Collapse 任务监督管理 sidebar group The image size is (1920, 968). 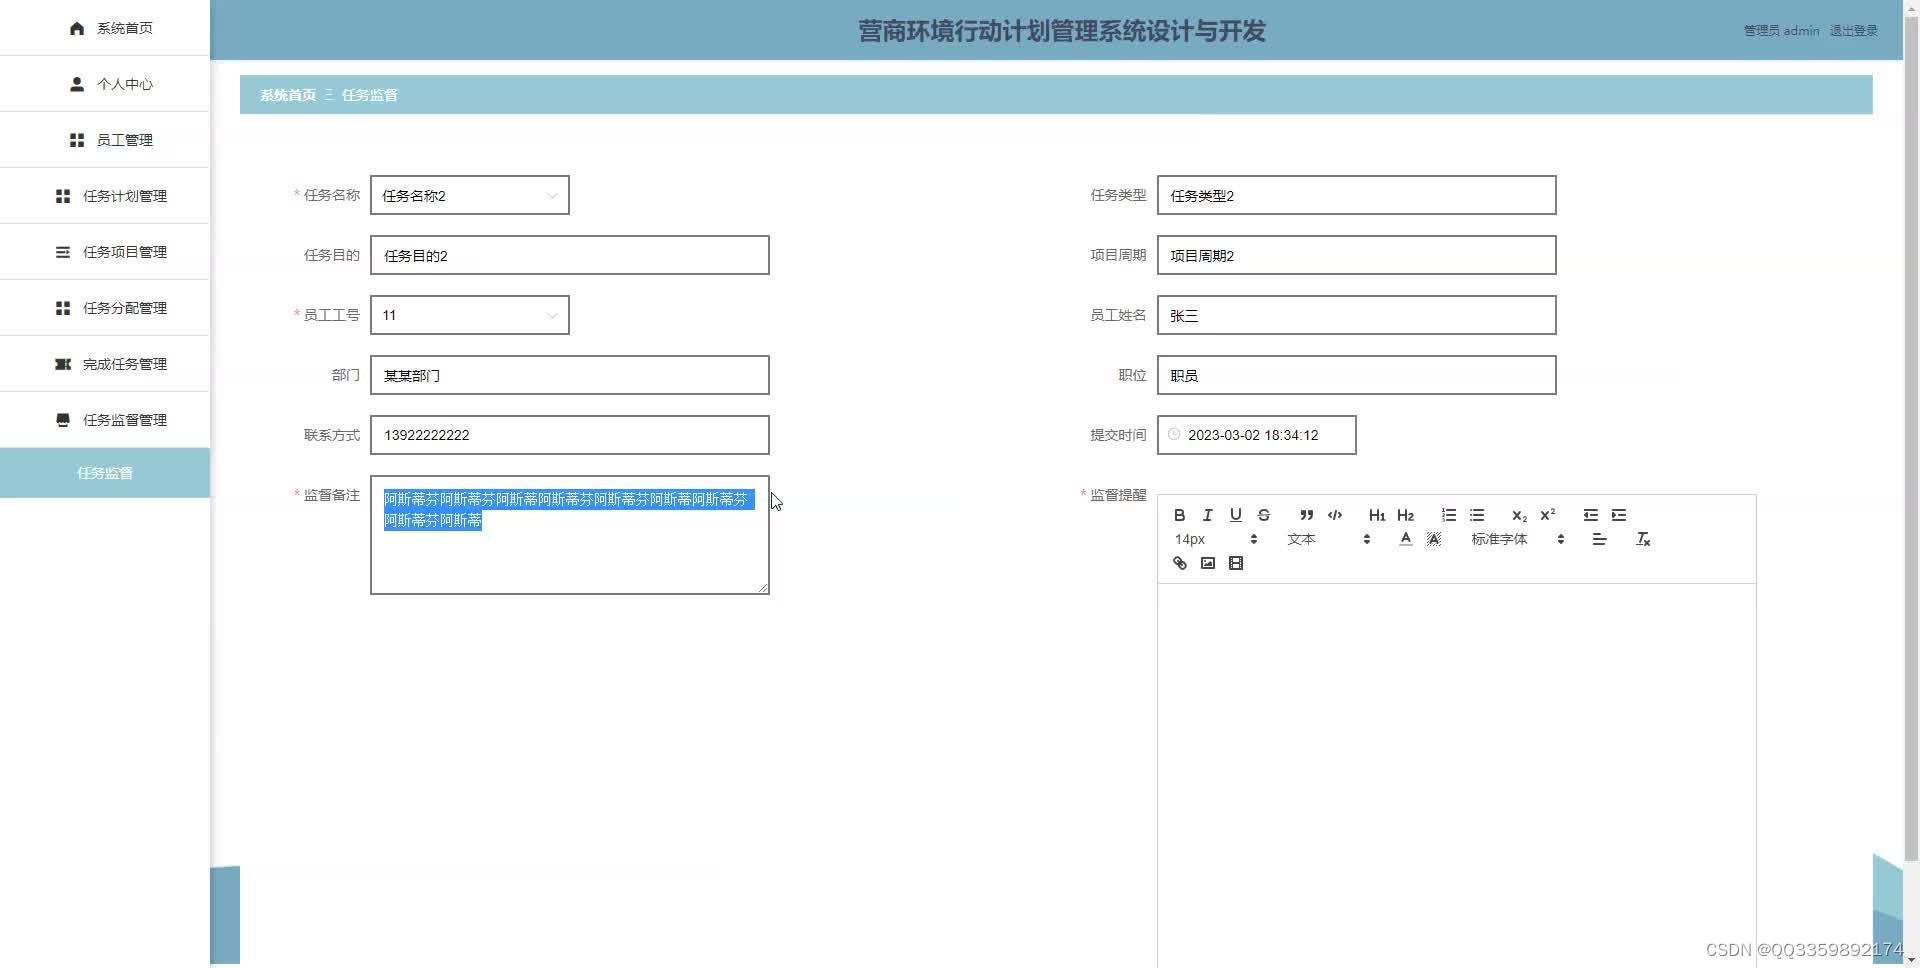pos(105,420)
